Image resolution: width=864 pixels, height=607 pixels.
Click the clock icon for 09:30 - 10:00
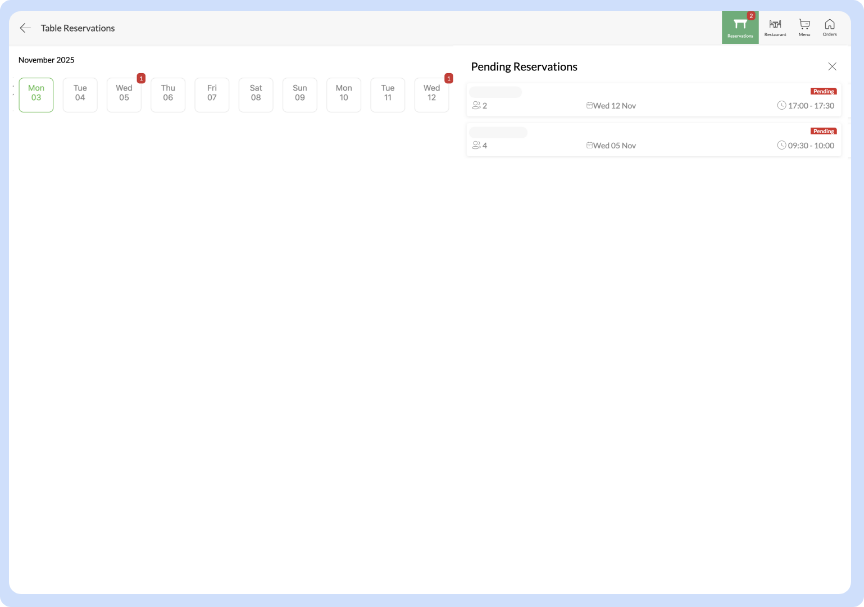pyautogui.click(x=782, y=145)
